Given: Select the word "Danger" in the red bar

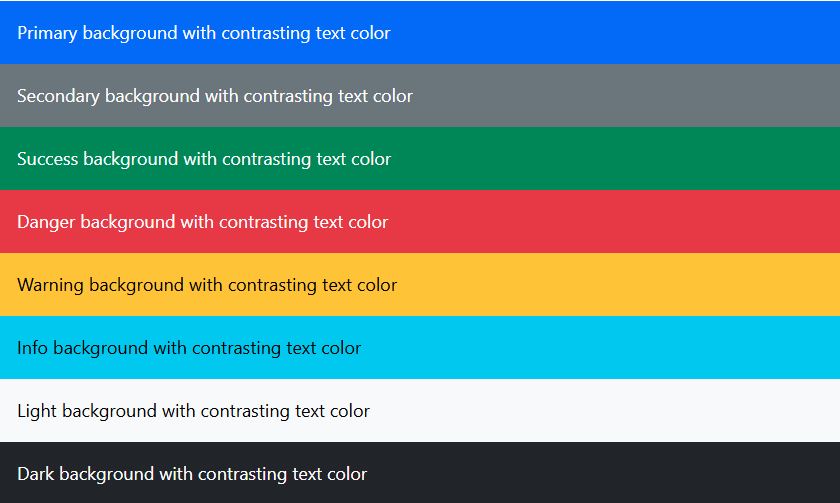Looking at the screenshot, I should 46,223.
